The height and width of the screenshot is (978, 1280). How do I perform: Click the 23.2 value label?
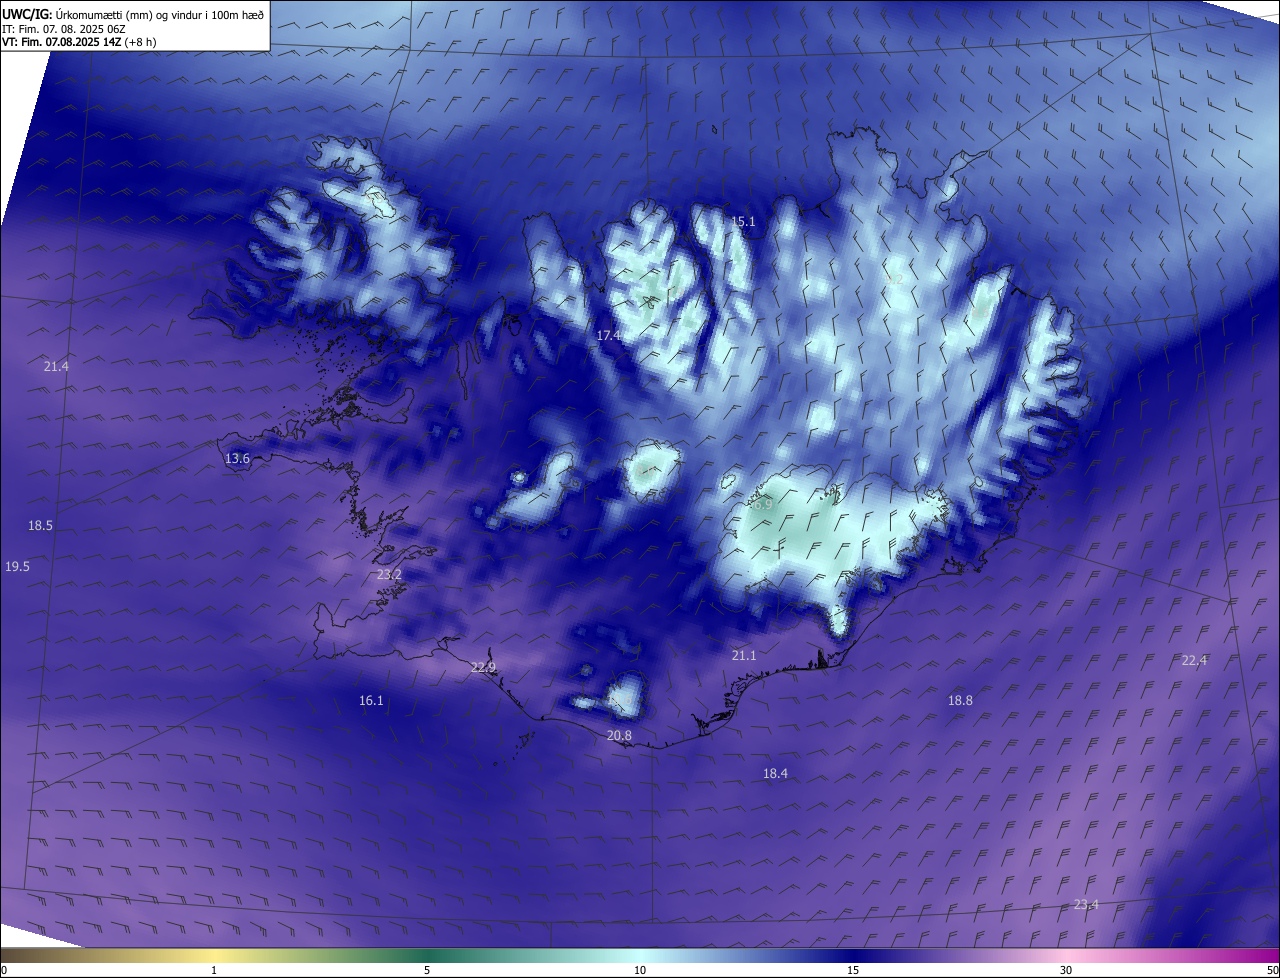[x=389, y=575]
